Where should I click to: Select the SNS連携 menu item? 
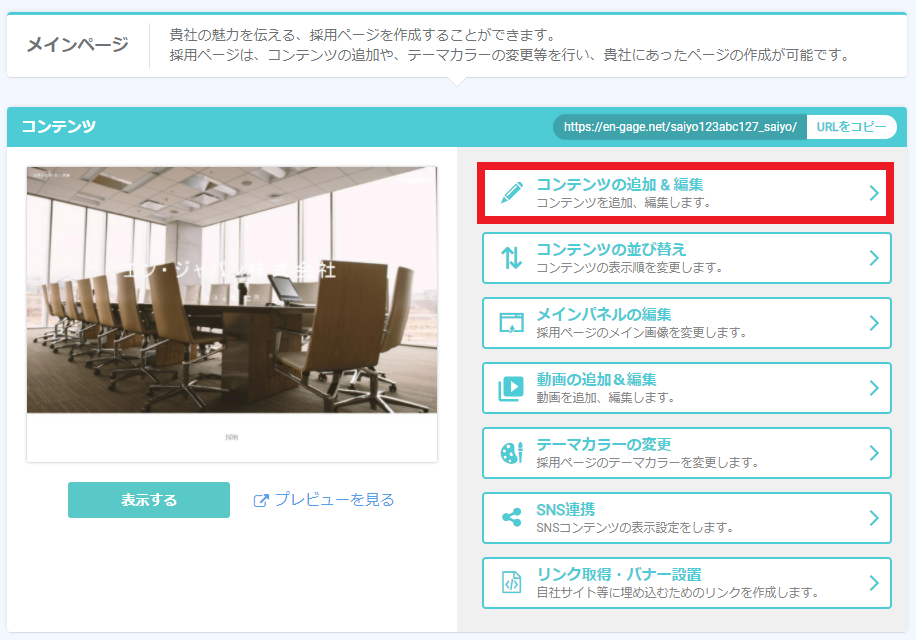[686, 518]
